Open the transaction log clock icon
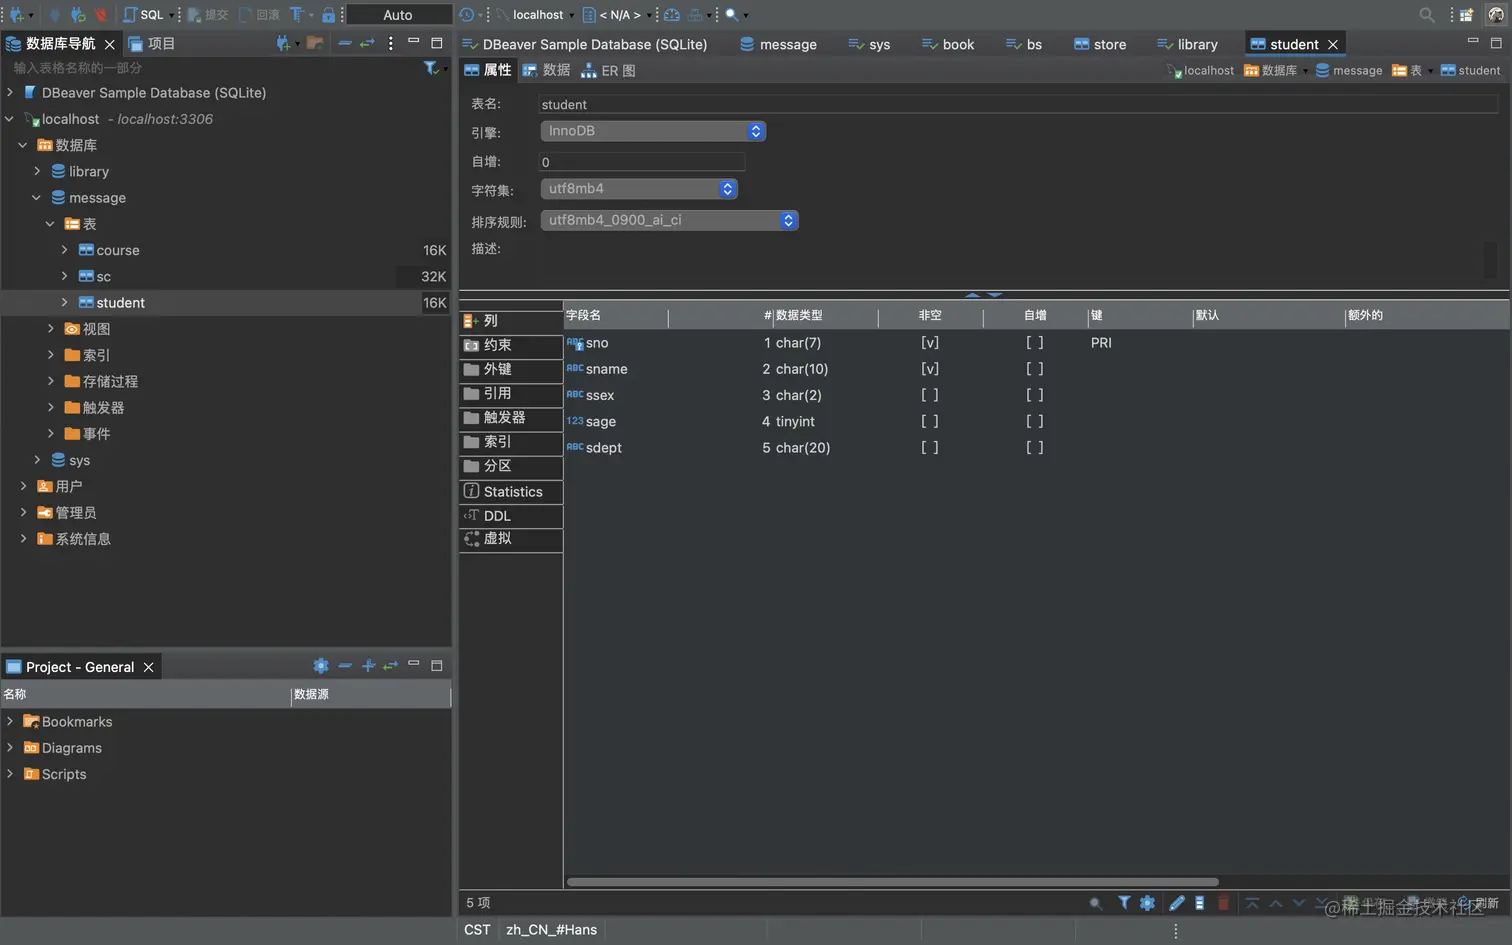The height and width of the screenshot is (945, 1512). (467, 15)
